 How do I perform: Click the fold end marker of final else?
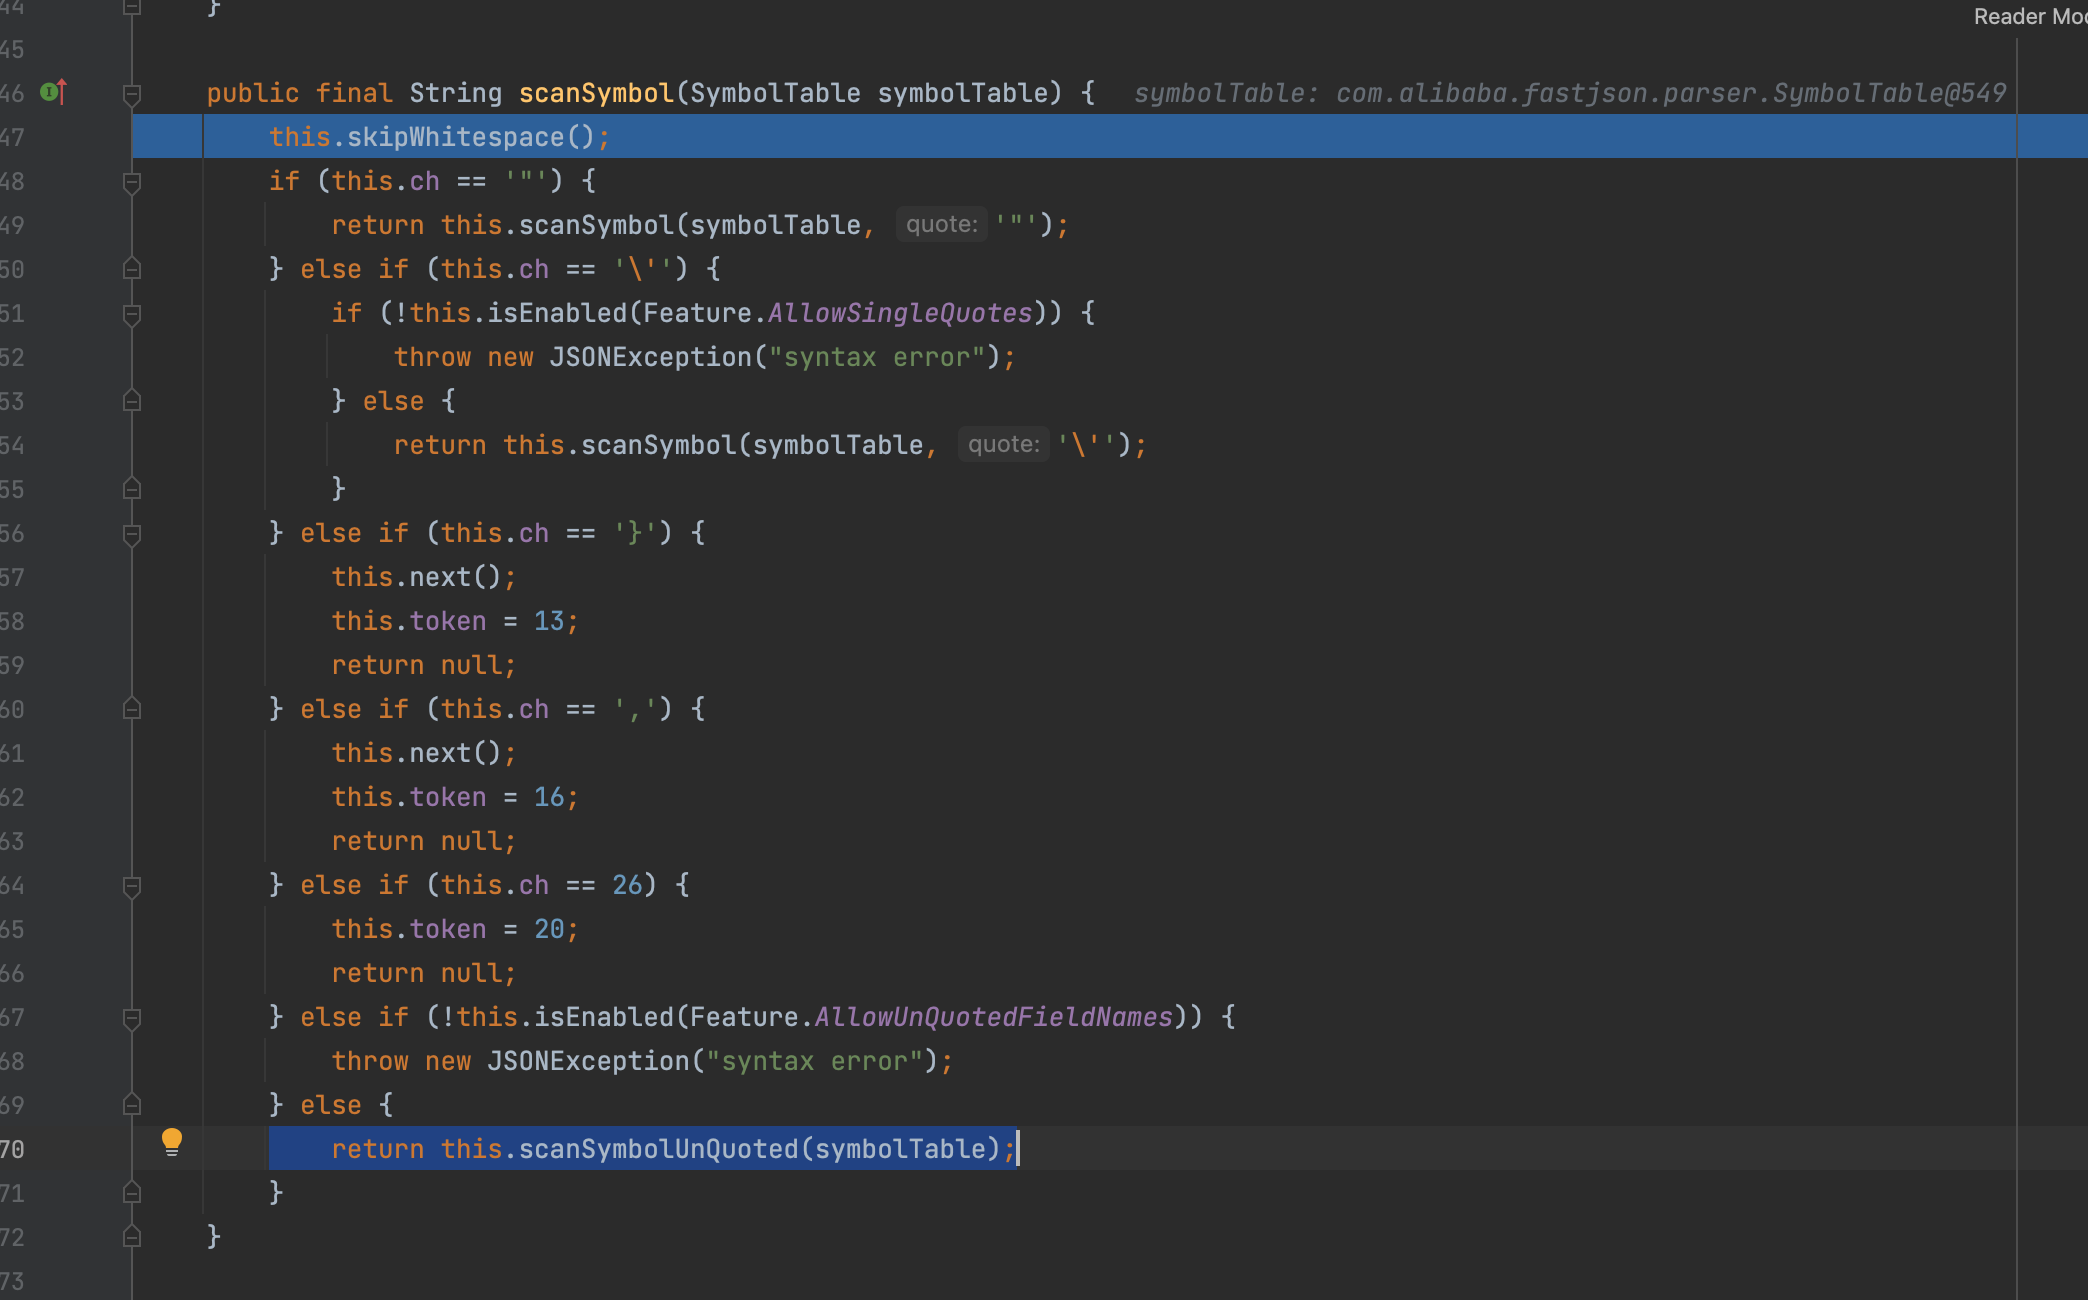click(131, 1193)
